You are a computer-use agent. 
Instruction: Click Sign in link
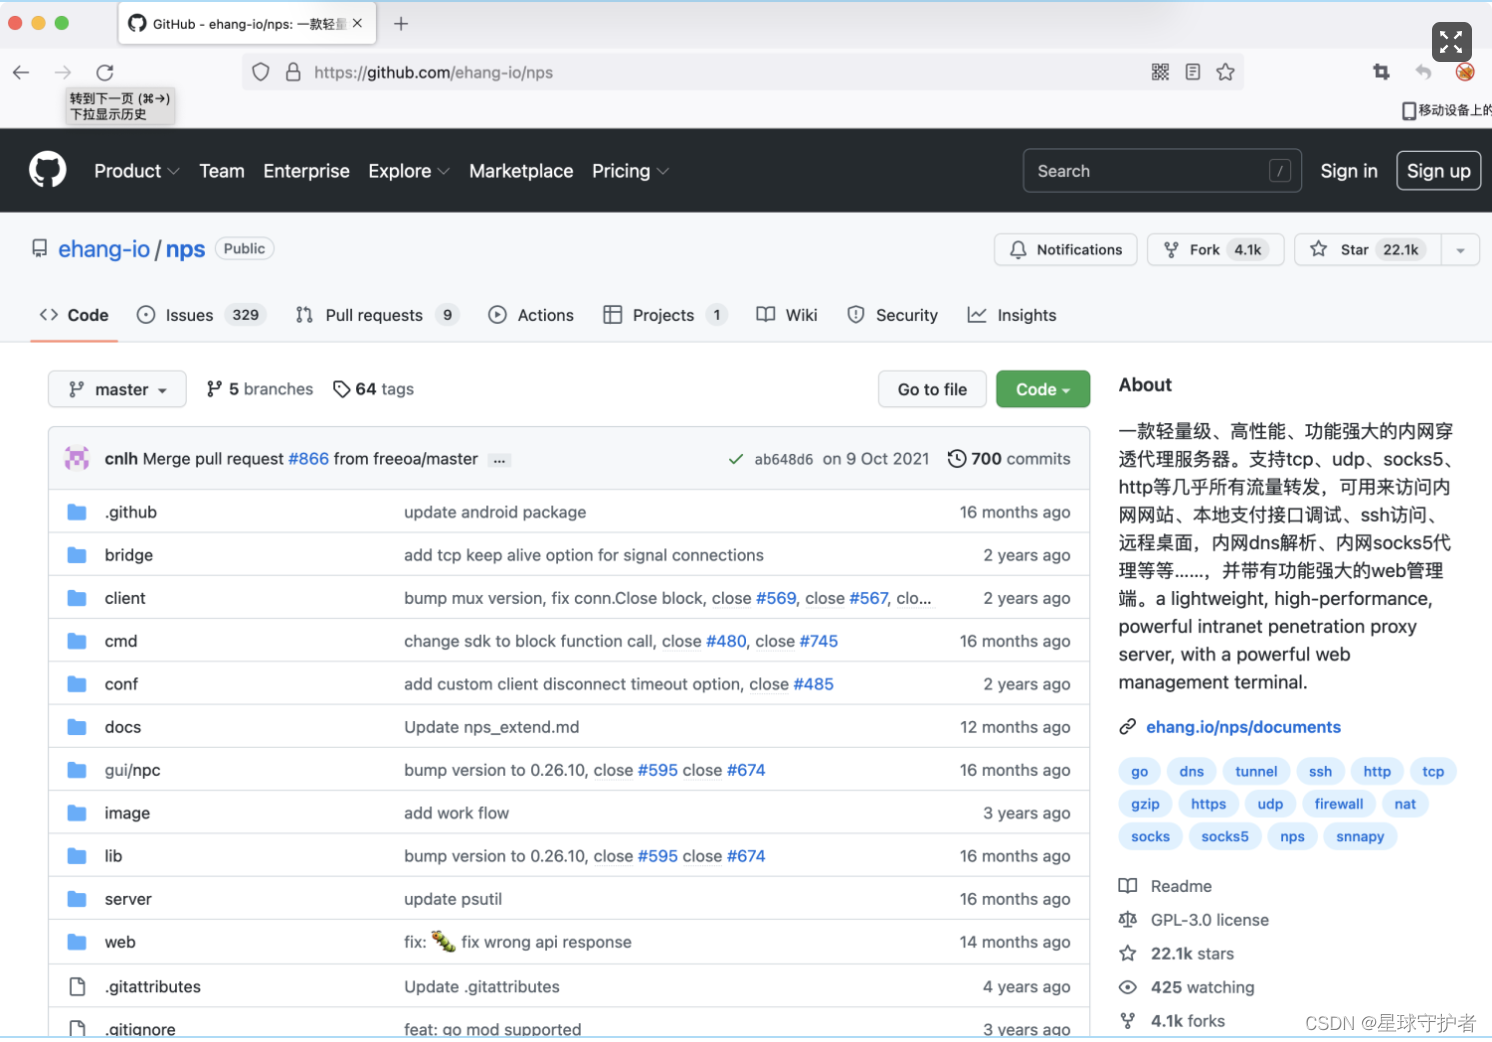[x=1348, y=171]
